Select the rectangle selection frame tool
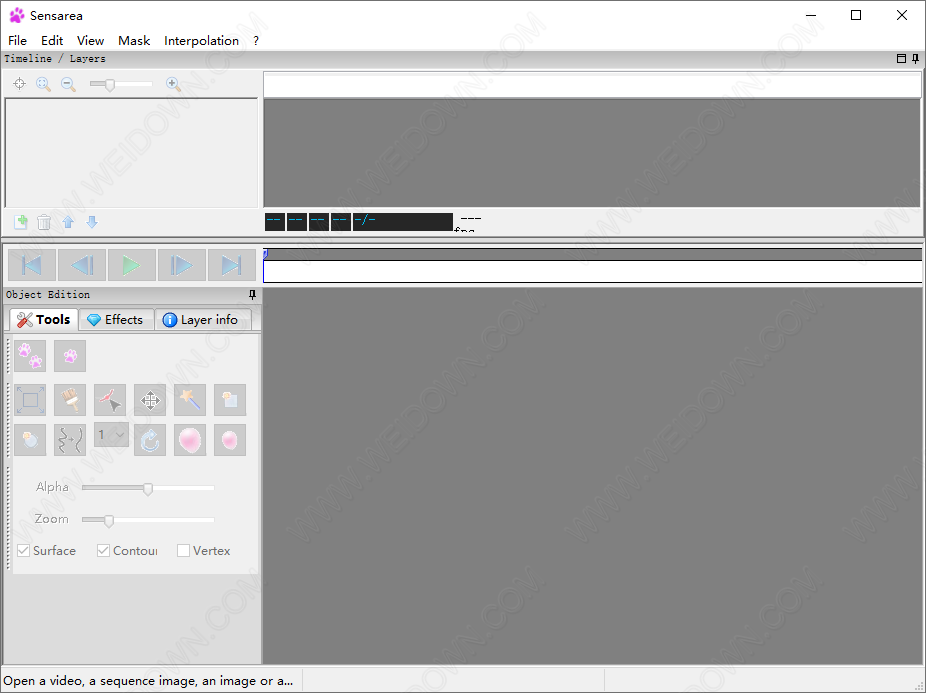The height and width of the screenshot is (693, 926). [30, 400]
